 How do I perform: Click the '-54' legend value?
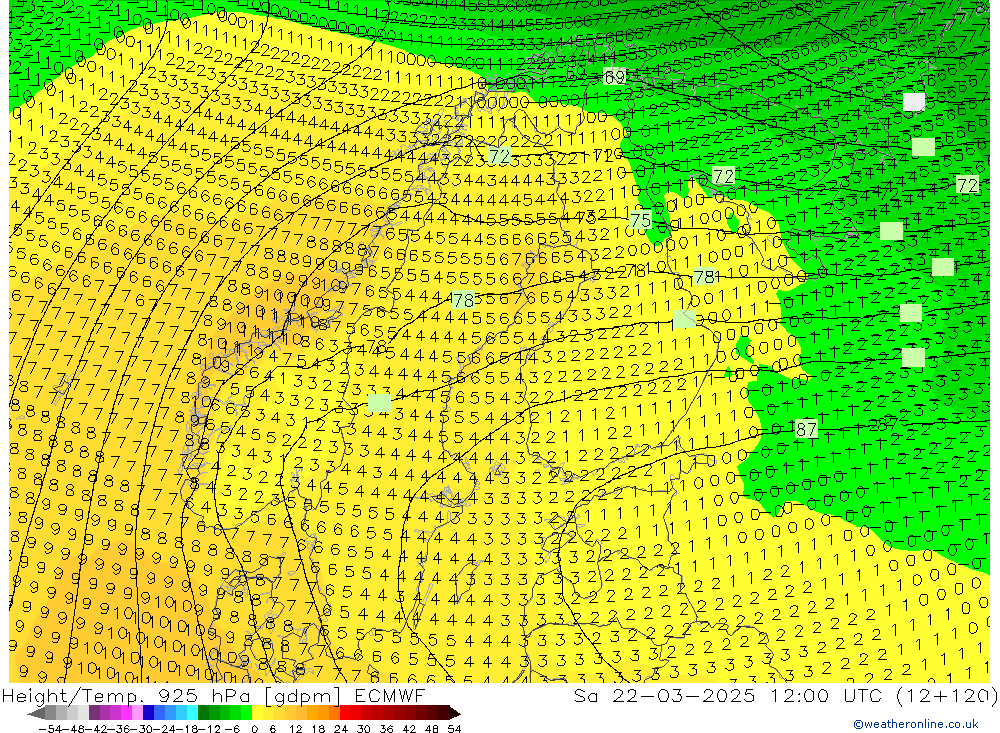[x=51, y=729]
